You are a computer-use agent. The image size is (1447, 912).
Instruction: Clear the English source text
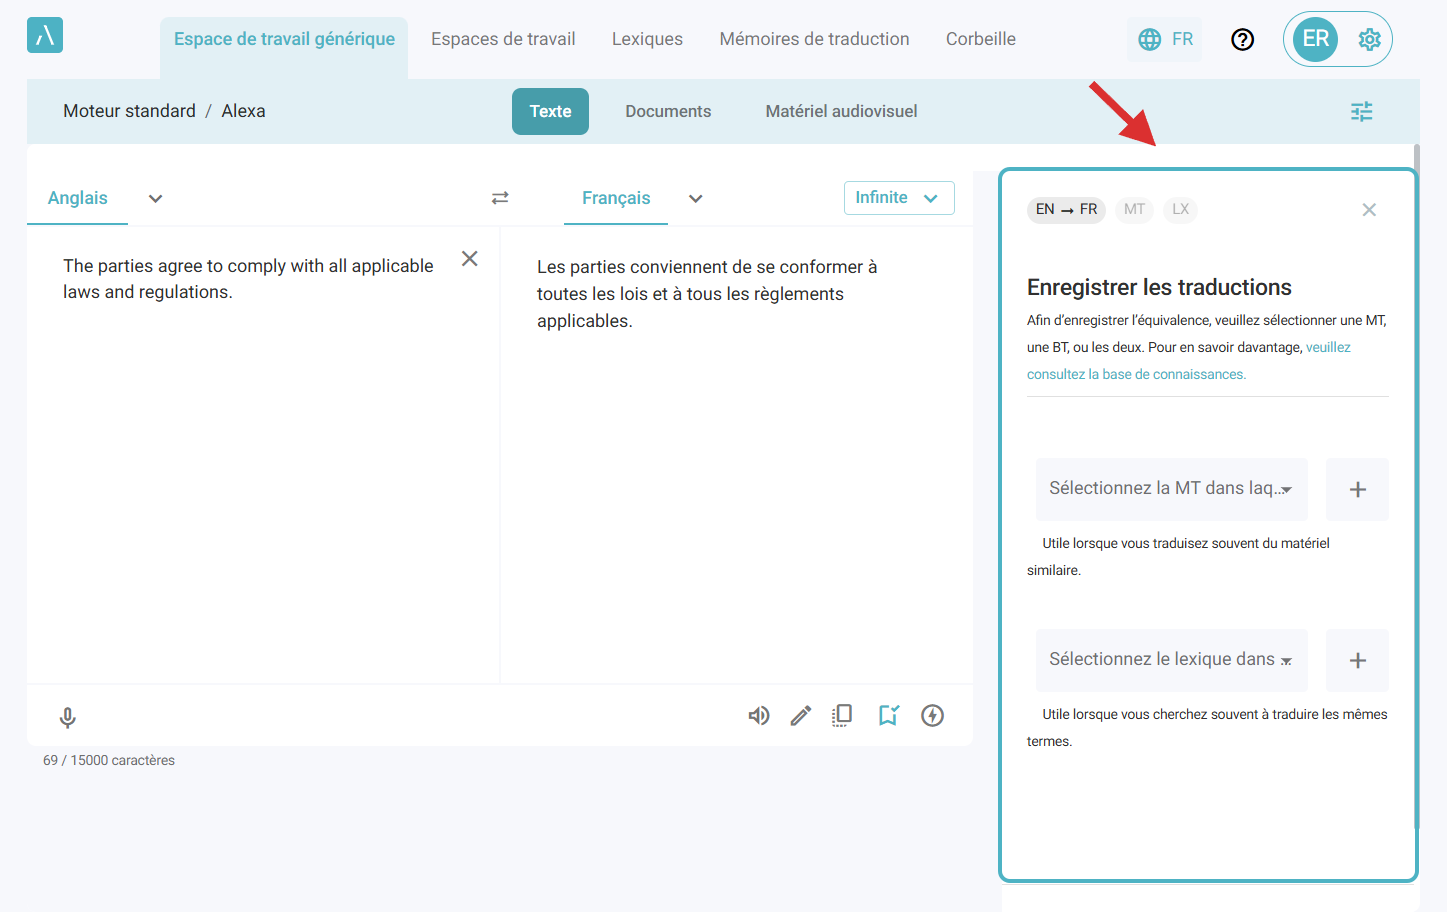(x=469, y=259)
